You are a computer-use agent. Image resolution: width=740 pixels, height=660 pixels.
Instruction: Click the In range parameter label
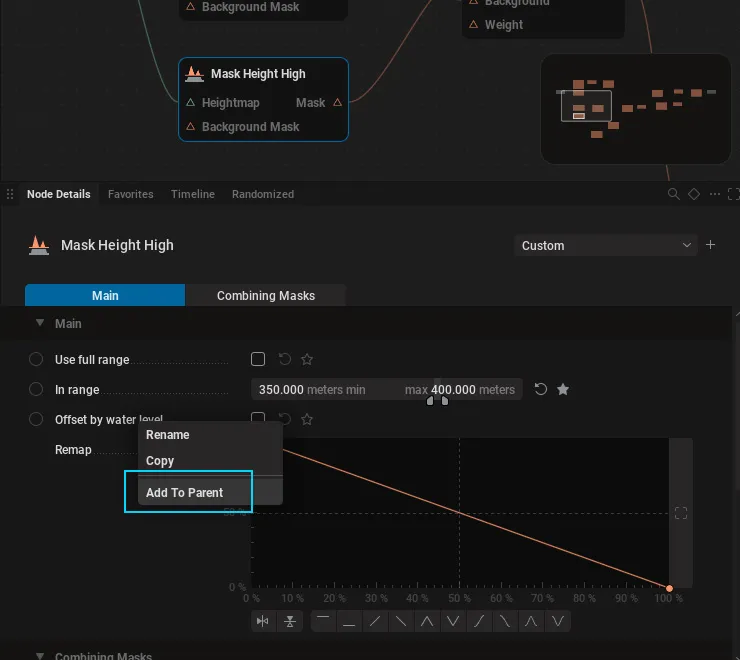(x=77, y=389)
